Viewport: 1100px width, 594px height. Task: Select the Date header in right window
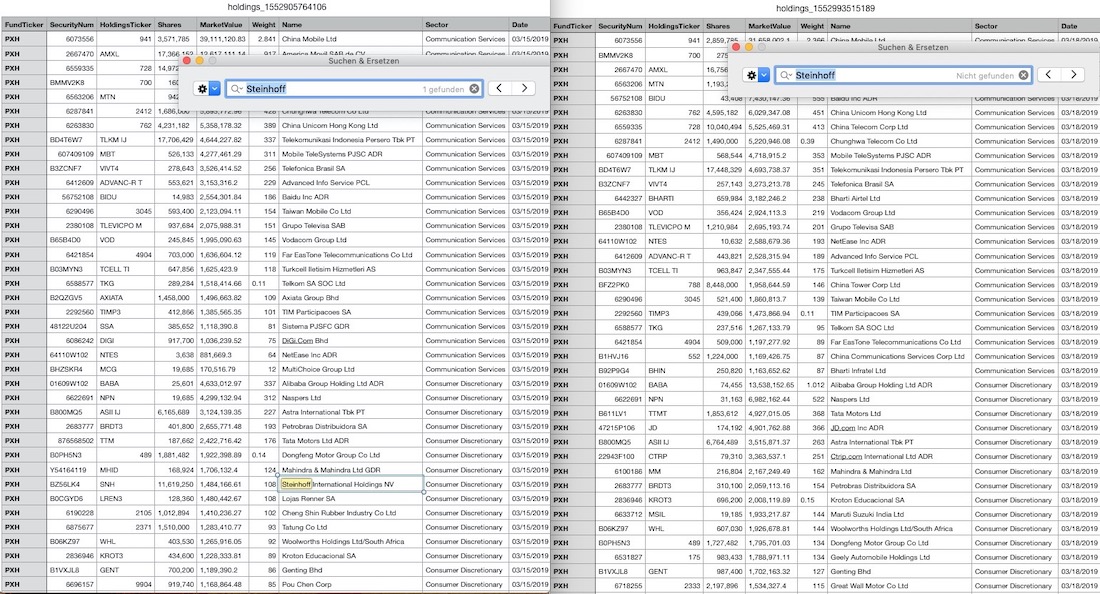tap(1079, 26)
